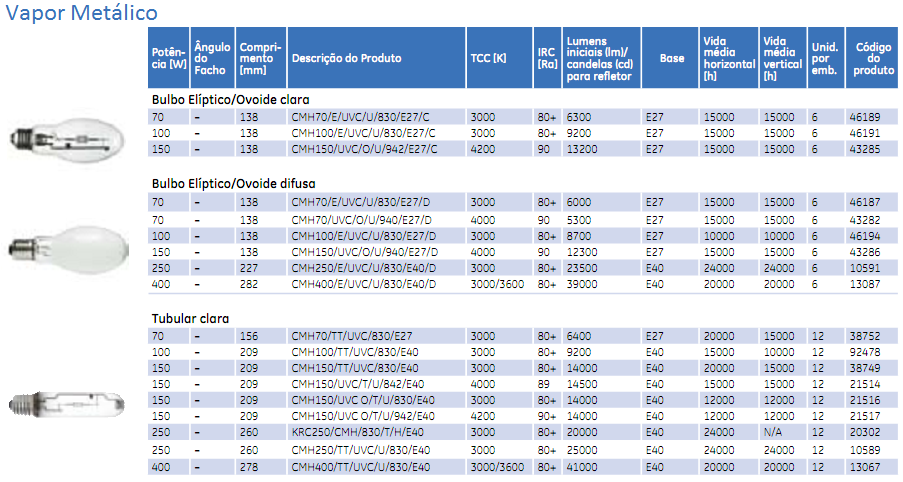Image resolution: width=903 pixels, height=482 pixels.
Task: Click product code 43285
Action: (864, 149)
